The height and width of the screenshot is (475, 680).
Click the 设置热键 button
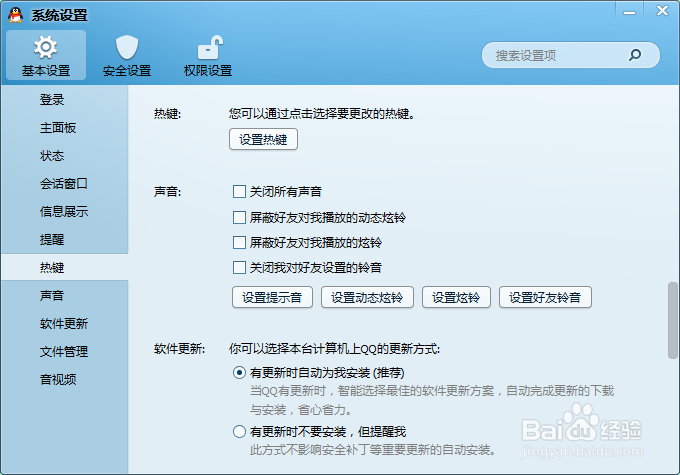pos(263,139)
